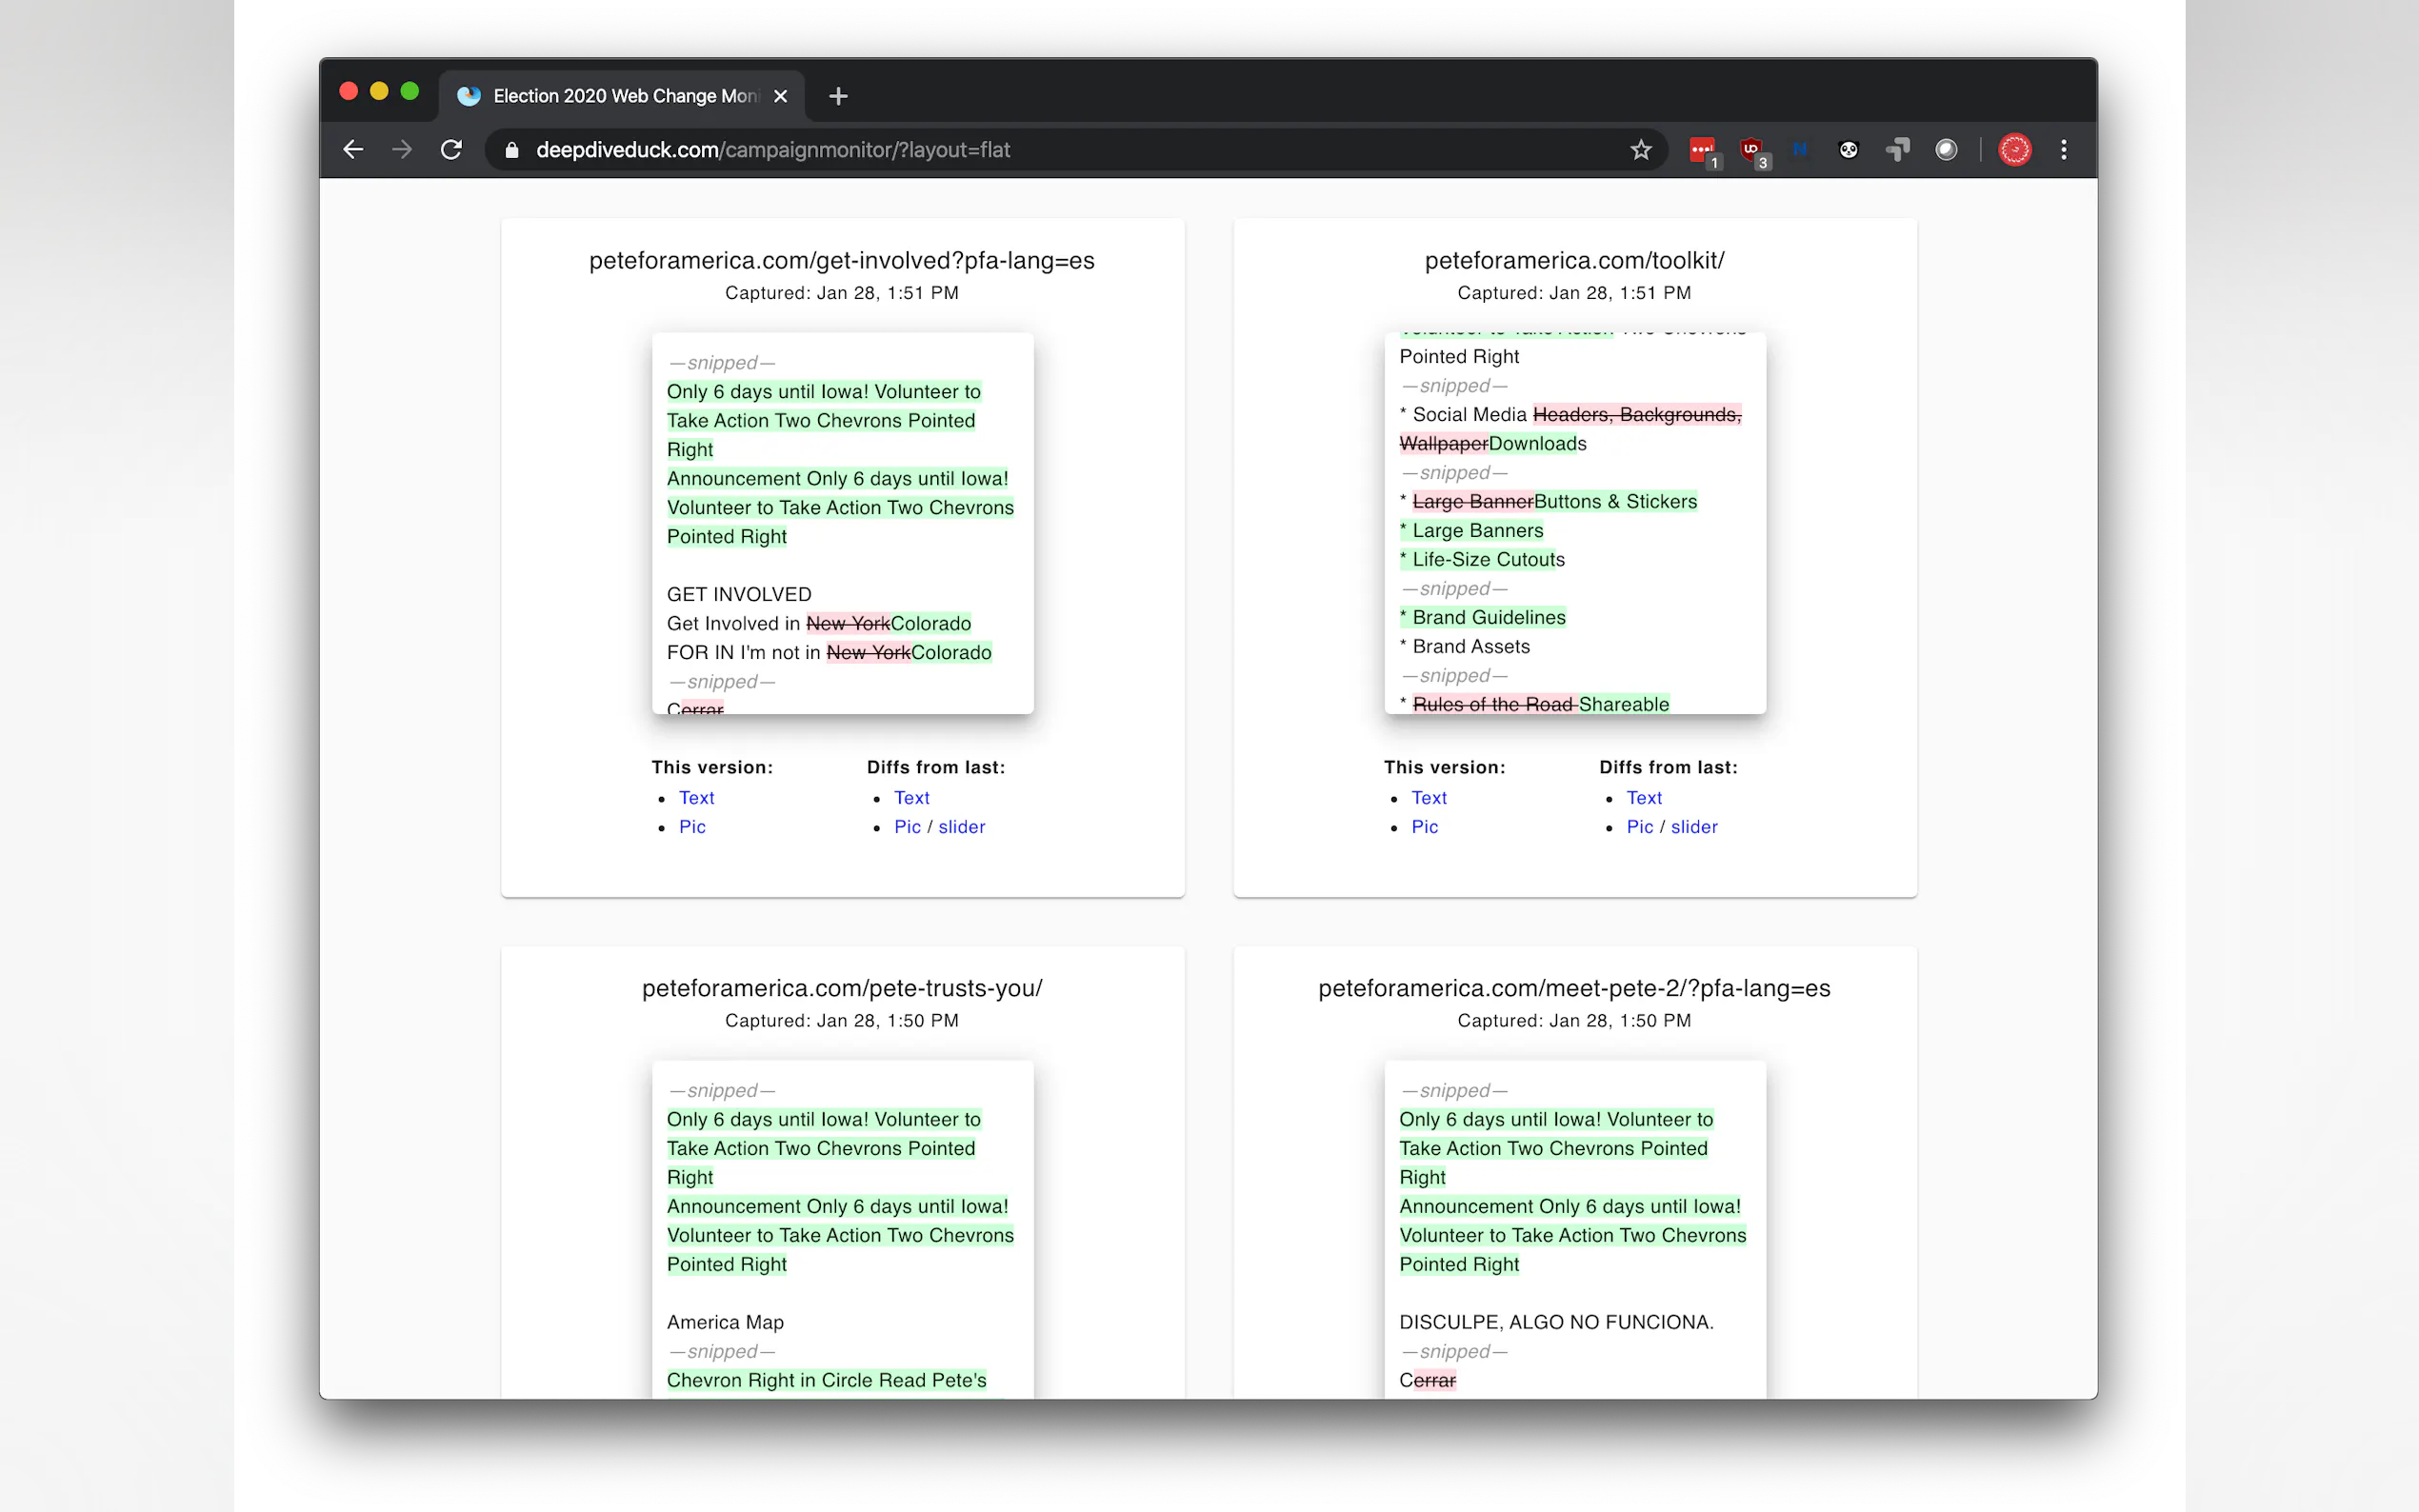Image resolution: width=2419 pixels, height=1512 pixels.
Task: Open Text diff for get-involved page
Action: [911, 798]
